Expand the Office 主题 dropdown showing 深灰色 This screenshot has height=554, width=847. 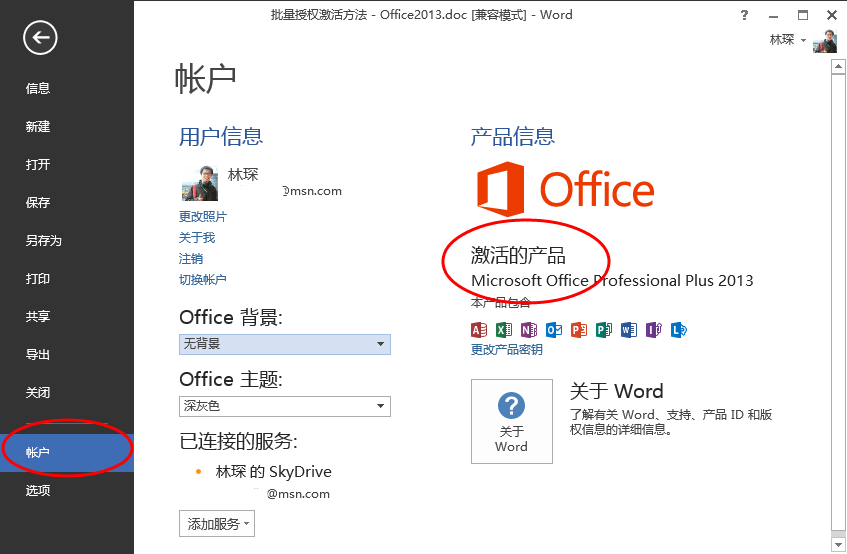tap(285, 406)
